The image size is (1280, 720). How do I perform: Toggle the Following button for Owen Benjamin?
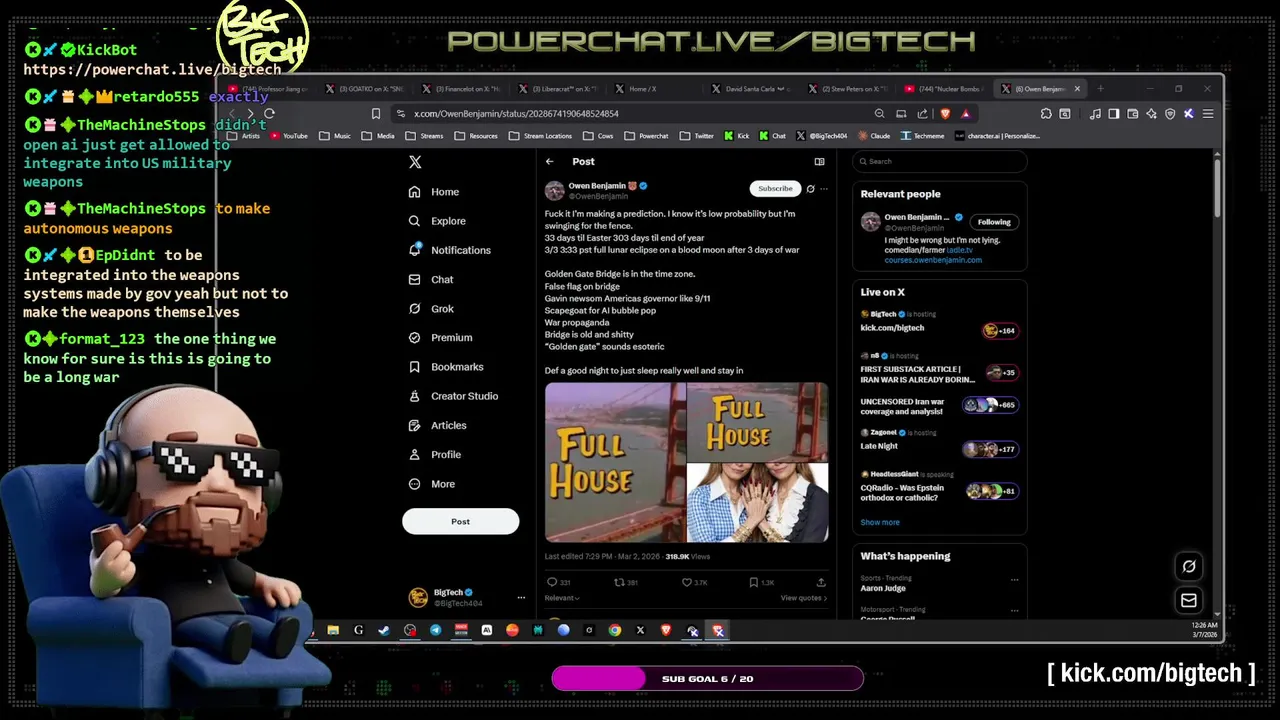(994, 222)
